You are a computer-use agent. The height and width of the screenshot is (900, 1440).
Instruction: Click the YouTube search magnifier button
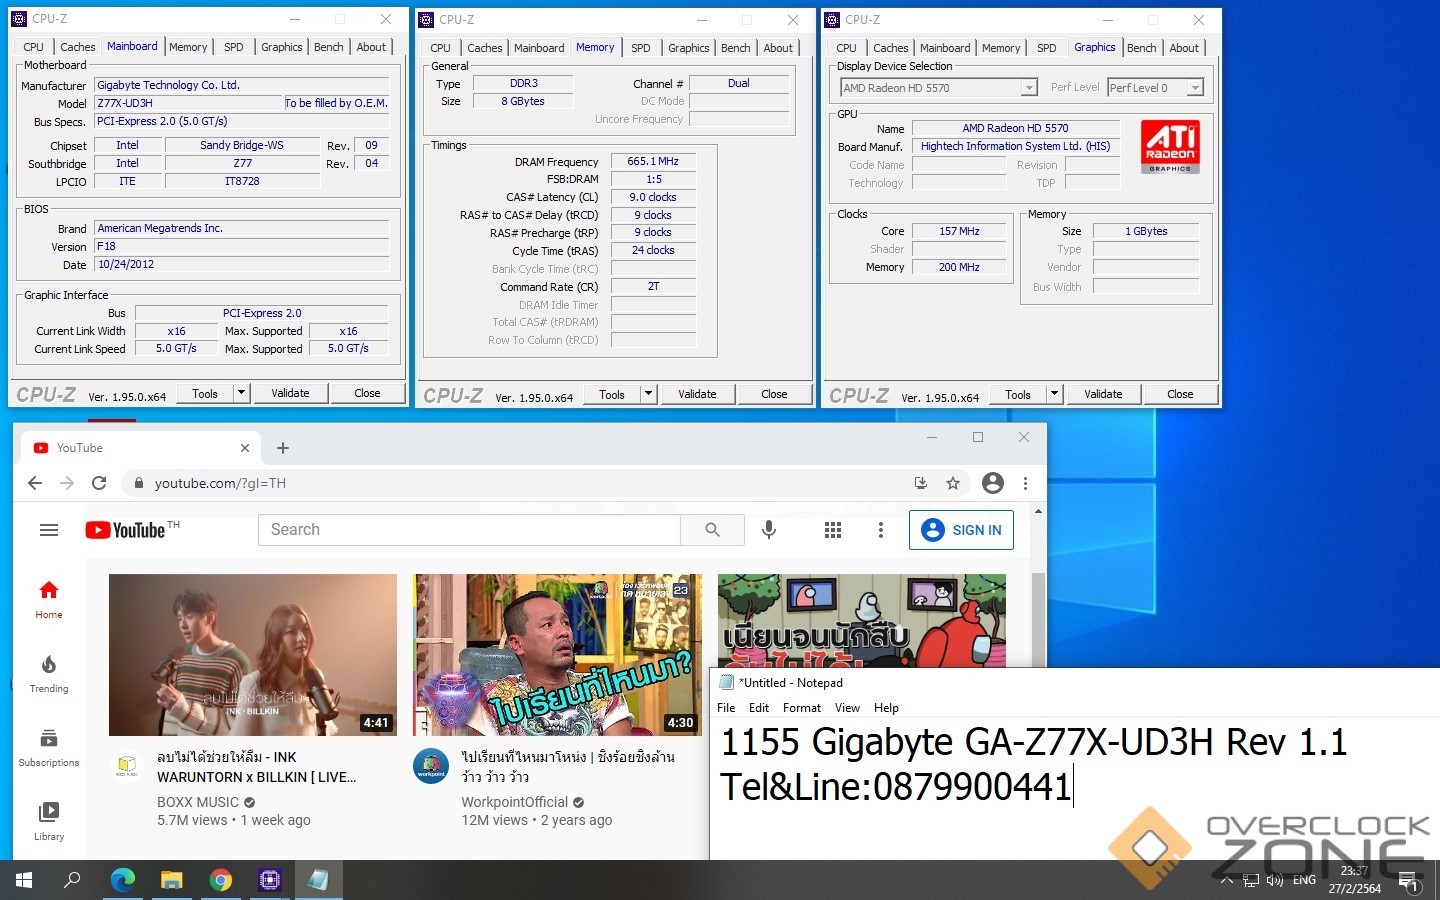tap(712, 530)
